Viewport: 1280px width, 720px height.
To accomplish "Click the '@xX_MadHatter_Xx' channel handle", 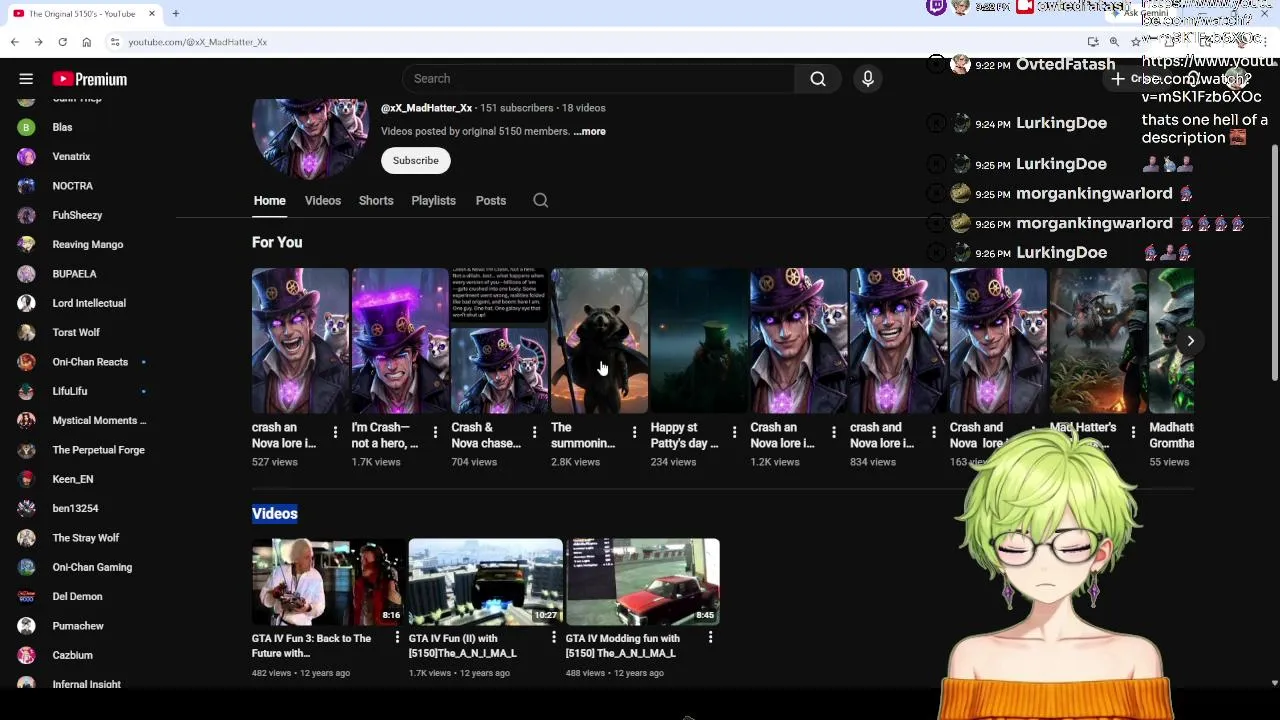I will [x=426, y=108].
